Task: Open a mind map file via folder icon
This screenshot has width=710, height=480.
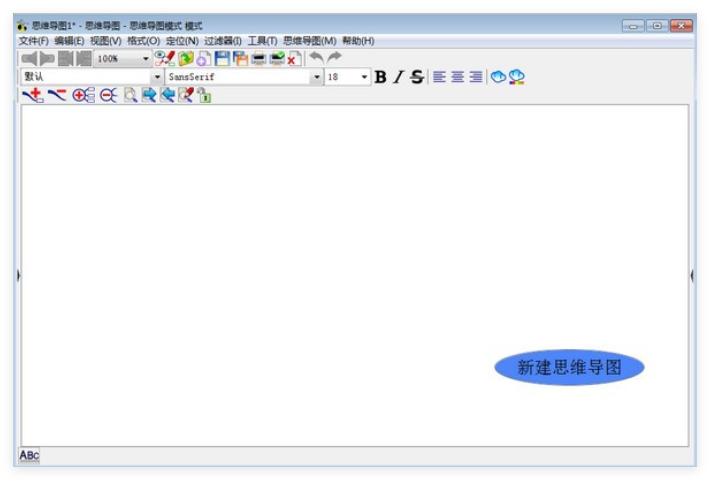Action: click(186, 58)
